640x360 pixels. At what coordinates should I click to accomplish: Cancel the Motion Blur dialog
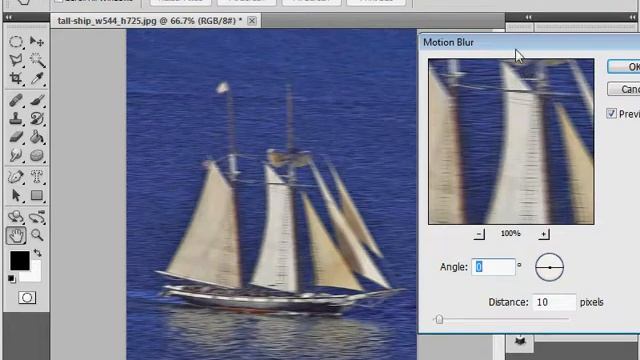coord(624,89)
